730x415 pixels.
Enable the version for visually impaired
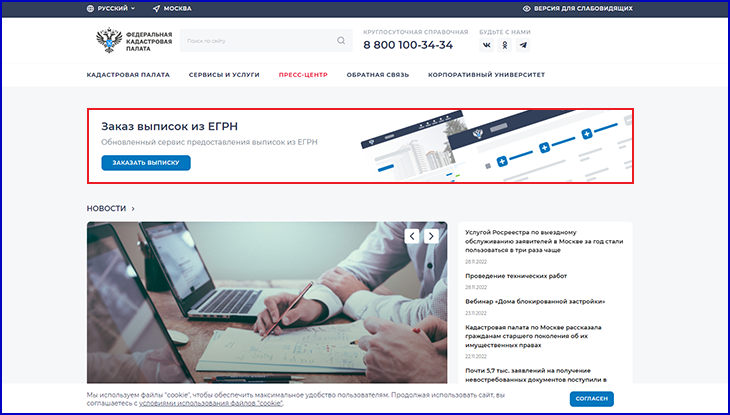588,8
